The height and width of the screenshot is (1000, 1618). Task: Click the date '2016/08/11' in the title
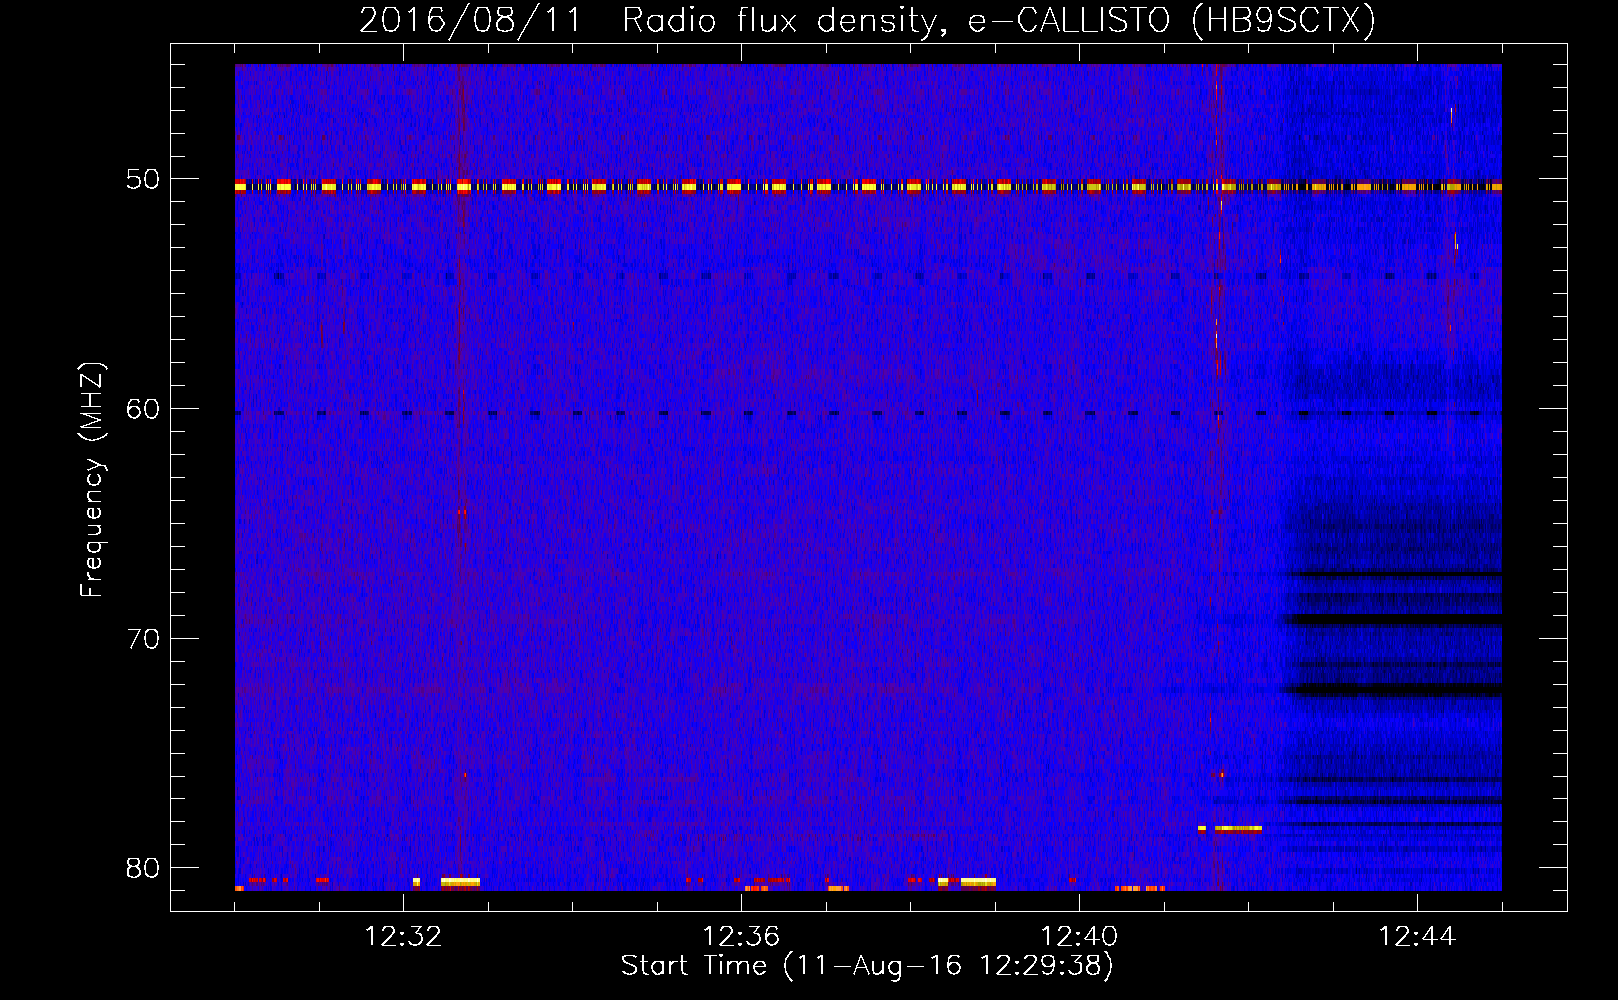click(470, 20)
